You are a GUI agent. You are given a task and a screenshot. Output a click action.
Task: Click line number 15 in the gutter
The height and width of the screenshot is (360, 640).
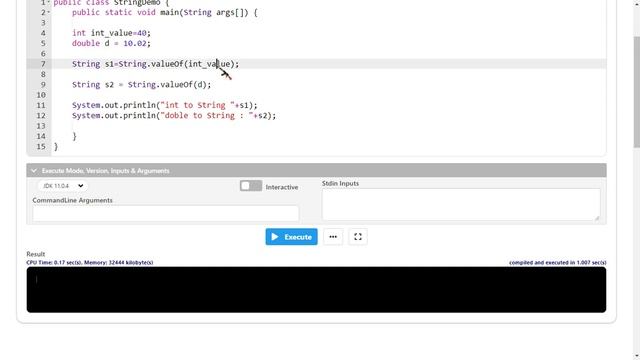tap(41, 147)
